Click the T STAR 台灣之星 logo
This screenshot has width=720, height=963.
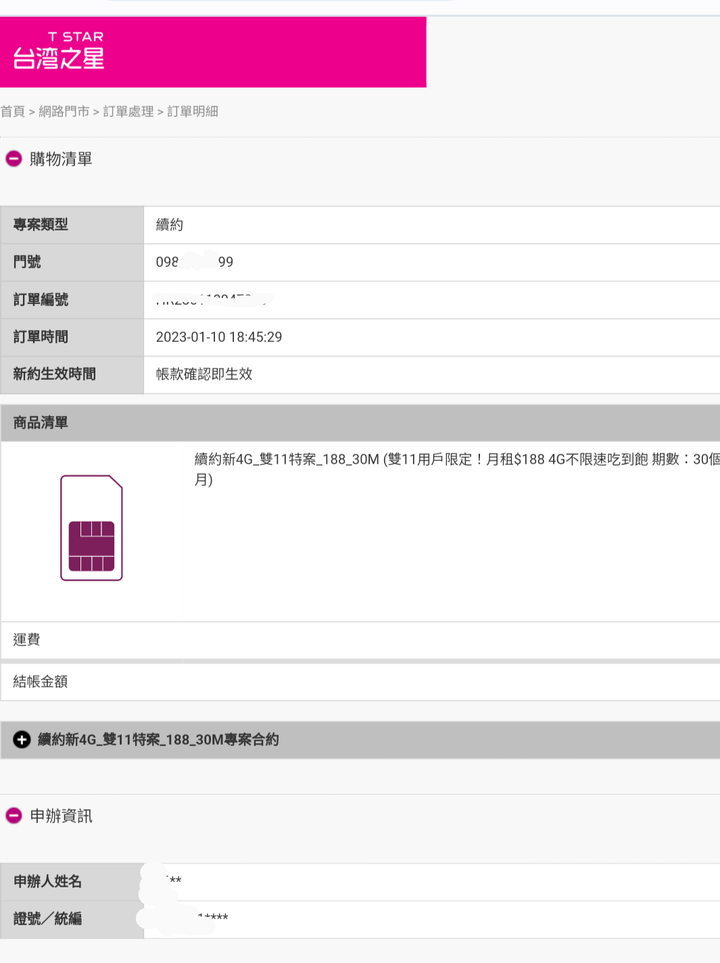point(58,50)
